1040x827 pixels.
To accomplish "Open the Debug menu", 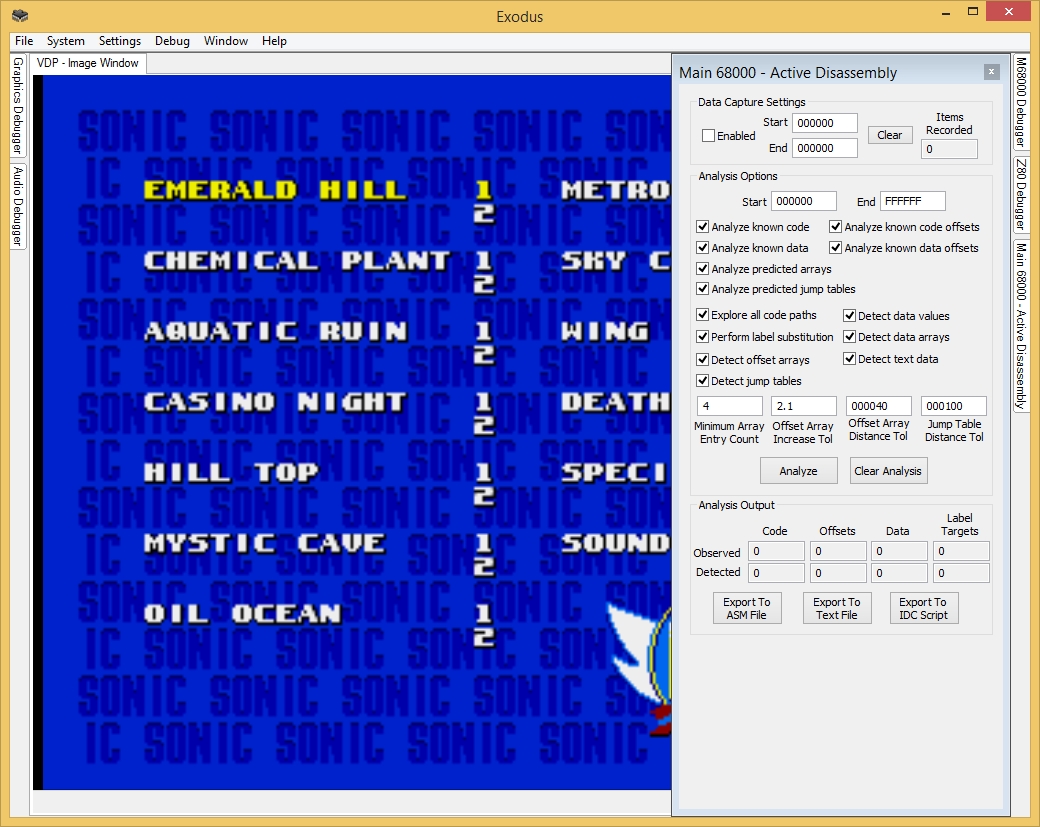I will 172,41.
